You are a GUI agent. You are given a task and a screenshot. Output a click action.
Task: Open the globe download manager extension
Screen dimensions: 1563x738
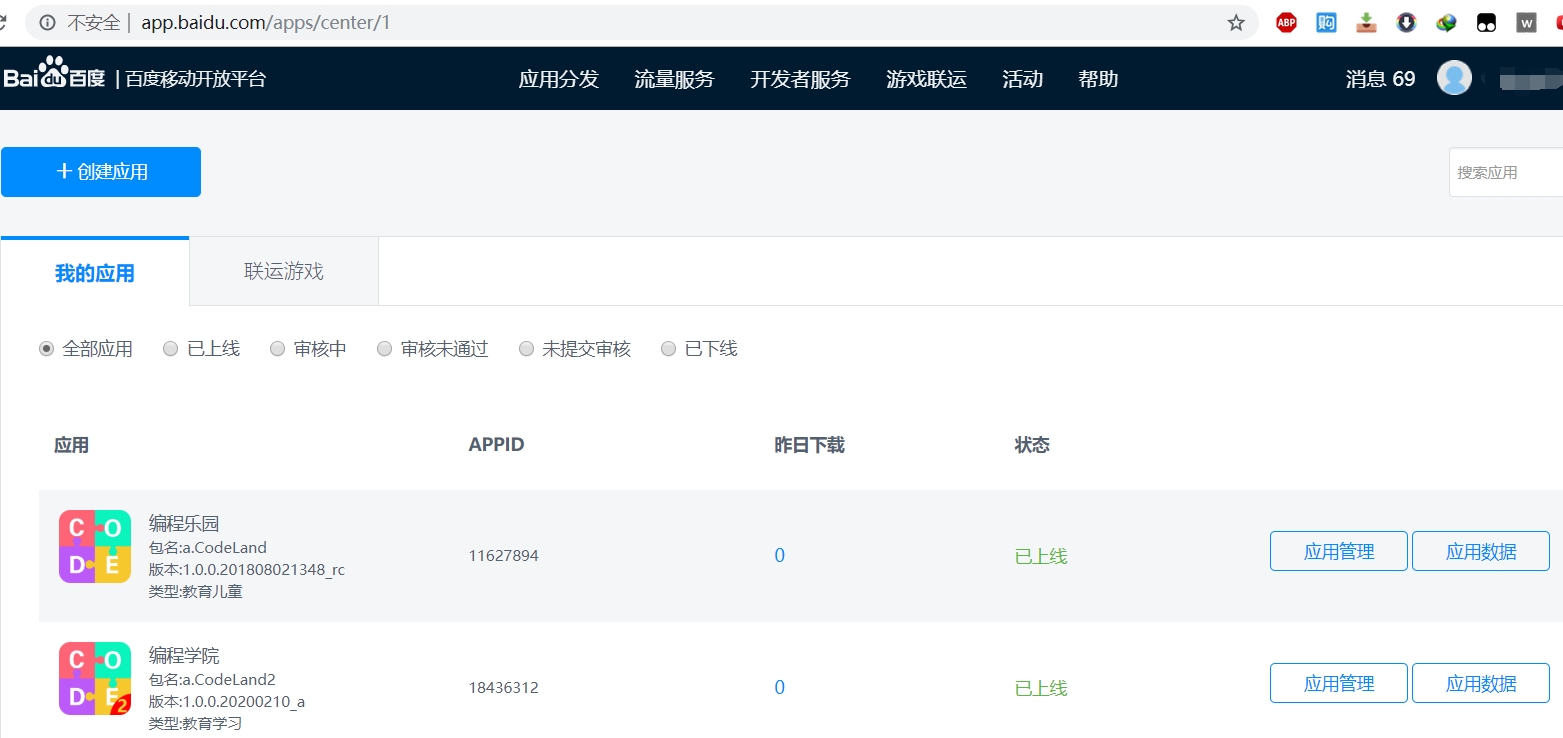pyautogui.click(x=1446, y=22)
